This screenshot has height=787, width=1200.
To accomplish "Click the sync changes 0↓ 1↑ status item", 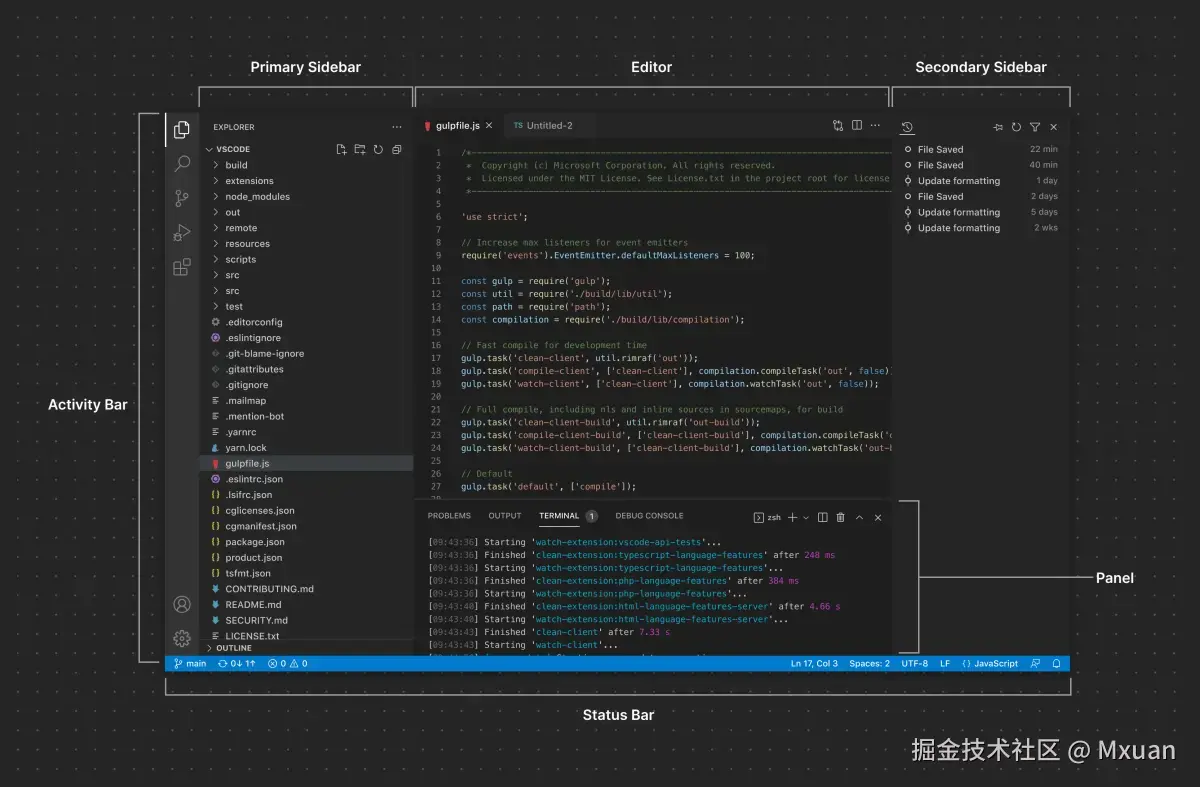I will [236, 663].
